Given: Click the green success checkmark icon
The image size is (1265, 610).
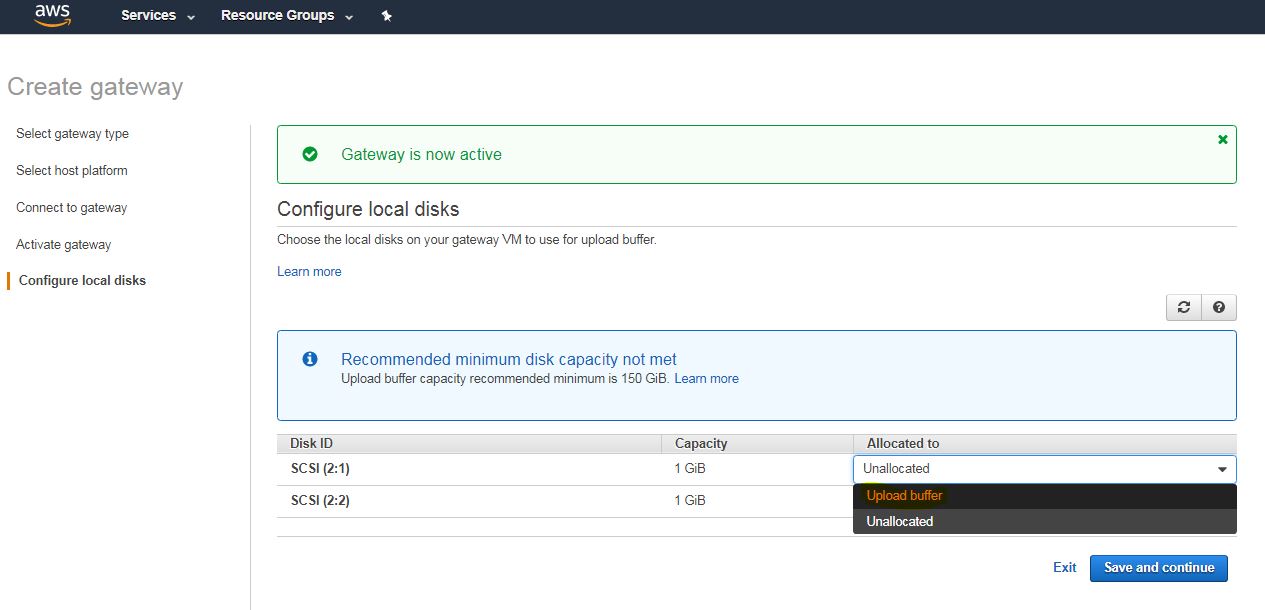Looking at the screenshot, I should (x=310, y=154).
